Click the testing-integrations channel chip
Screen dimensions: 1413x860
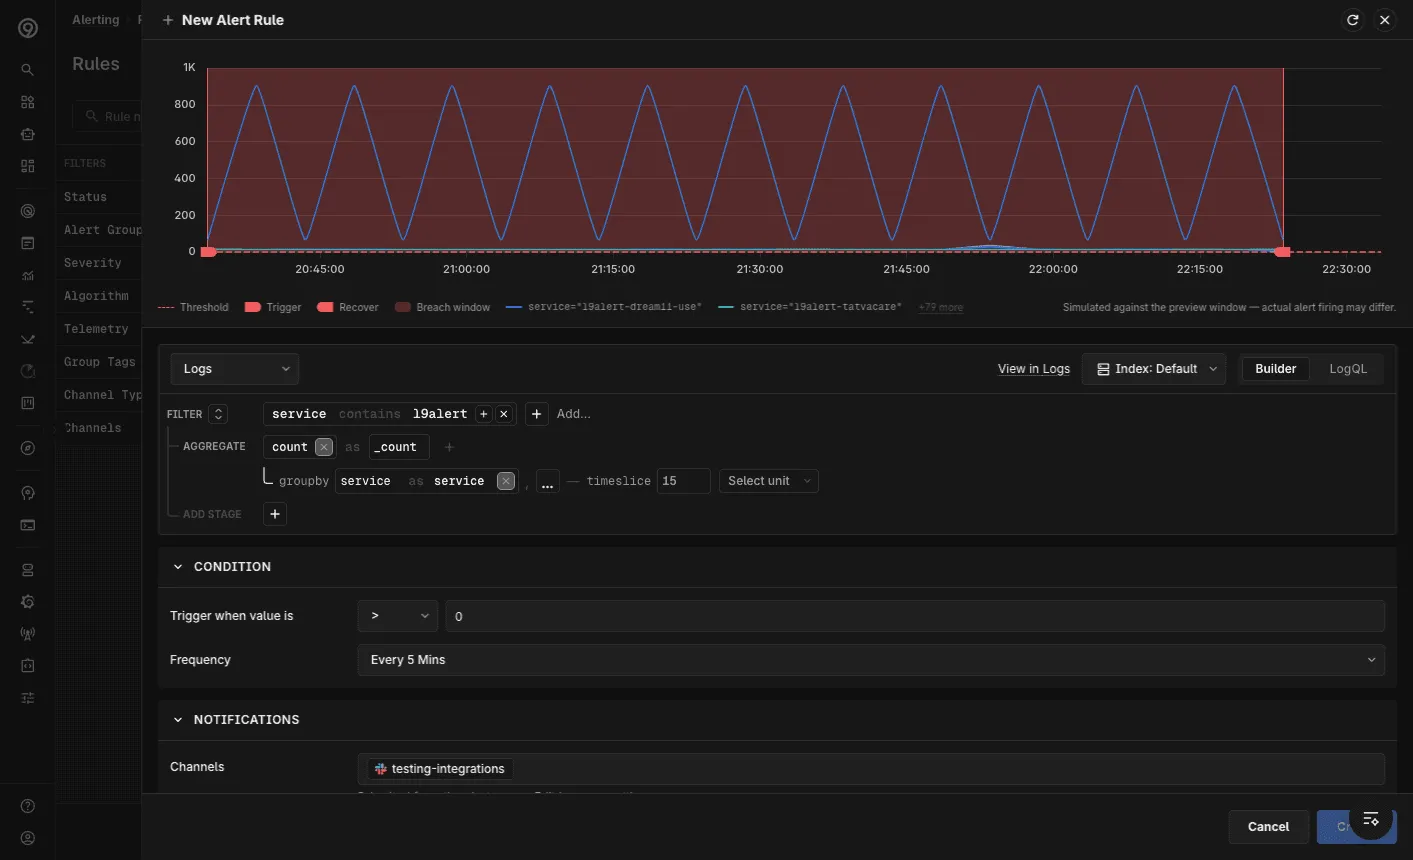point(440,769)
